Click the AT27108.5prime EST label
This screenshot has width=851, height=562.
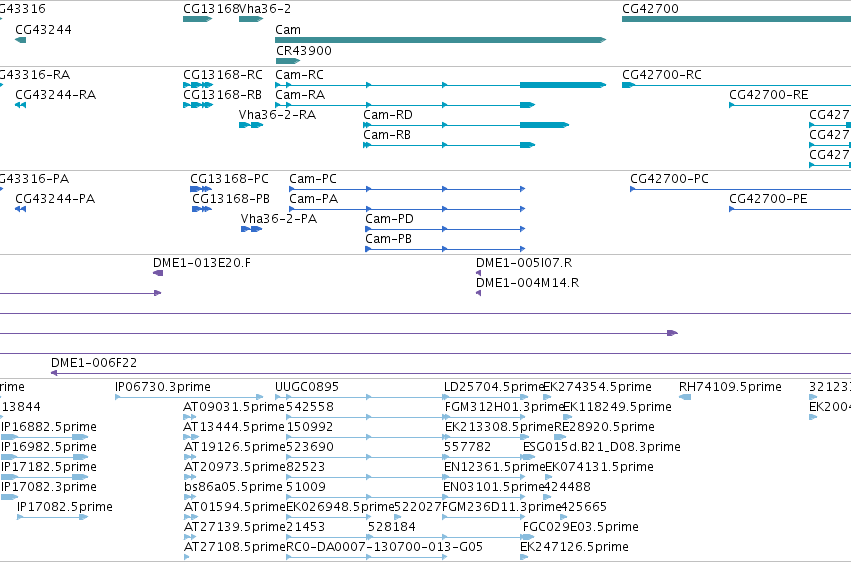(234, 548)
